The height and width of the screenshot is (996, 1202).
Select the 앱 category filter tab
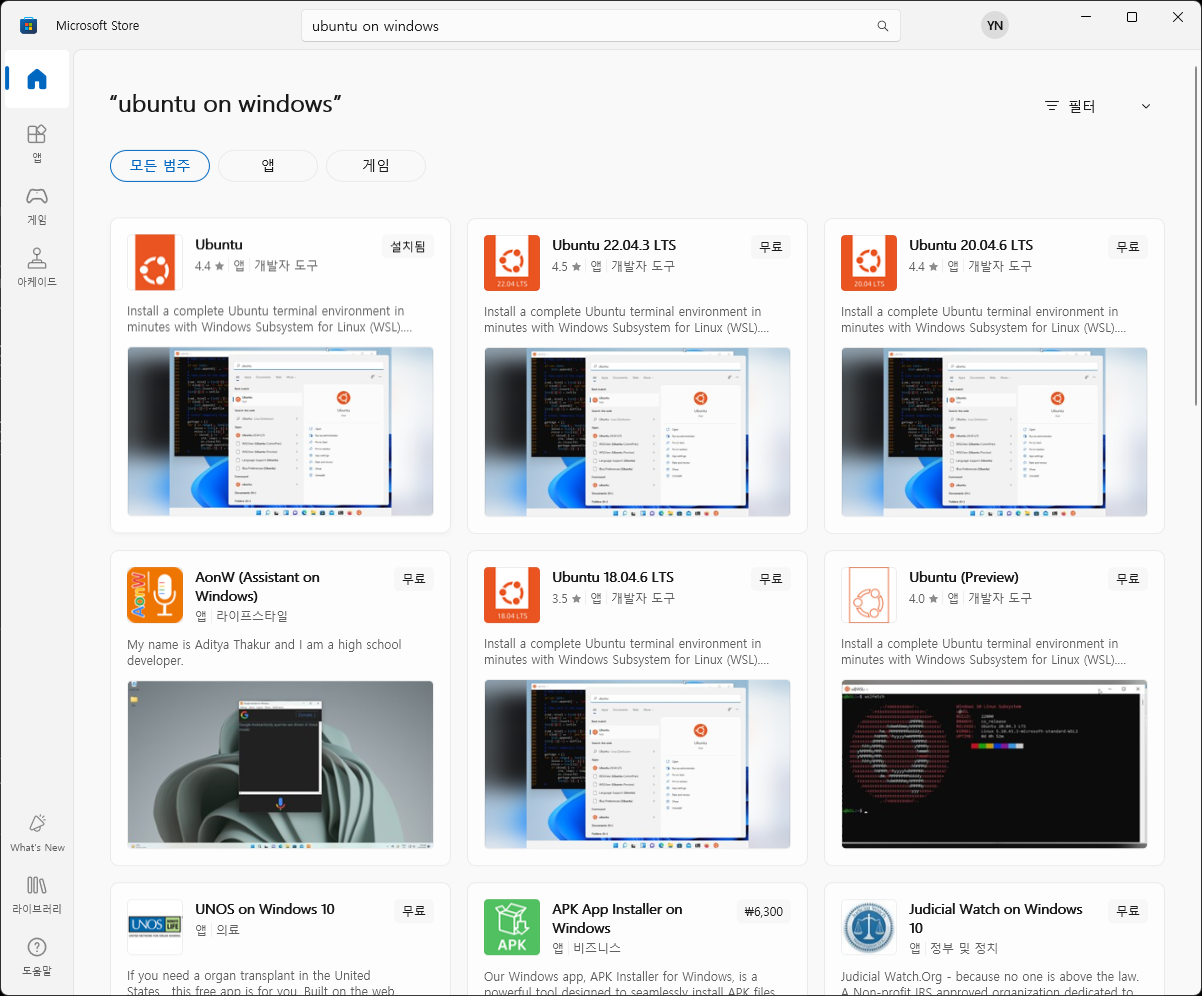pyautogui.click(x=268, y=166)
